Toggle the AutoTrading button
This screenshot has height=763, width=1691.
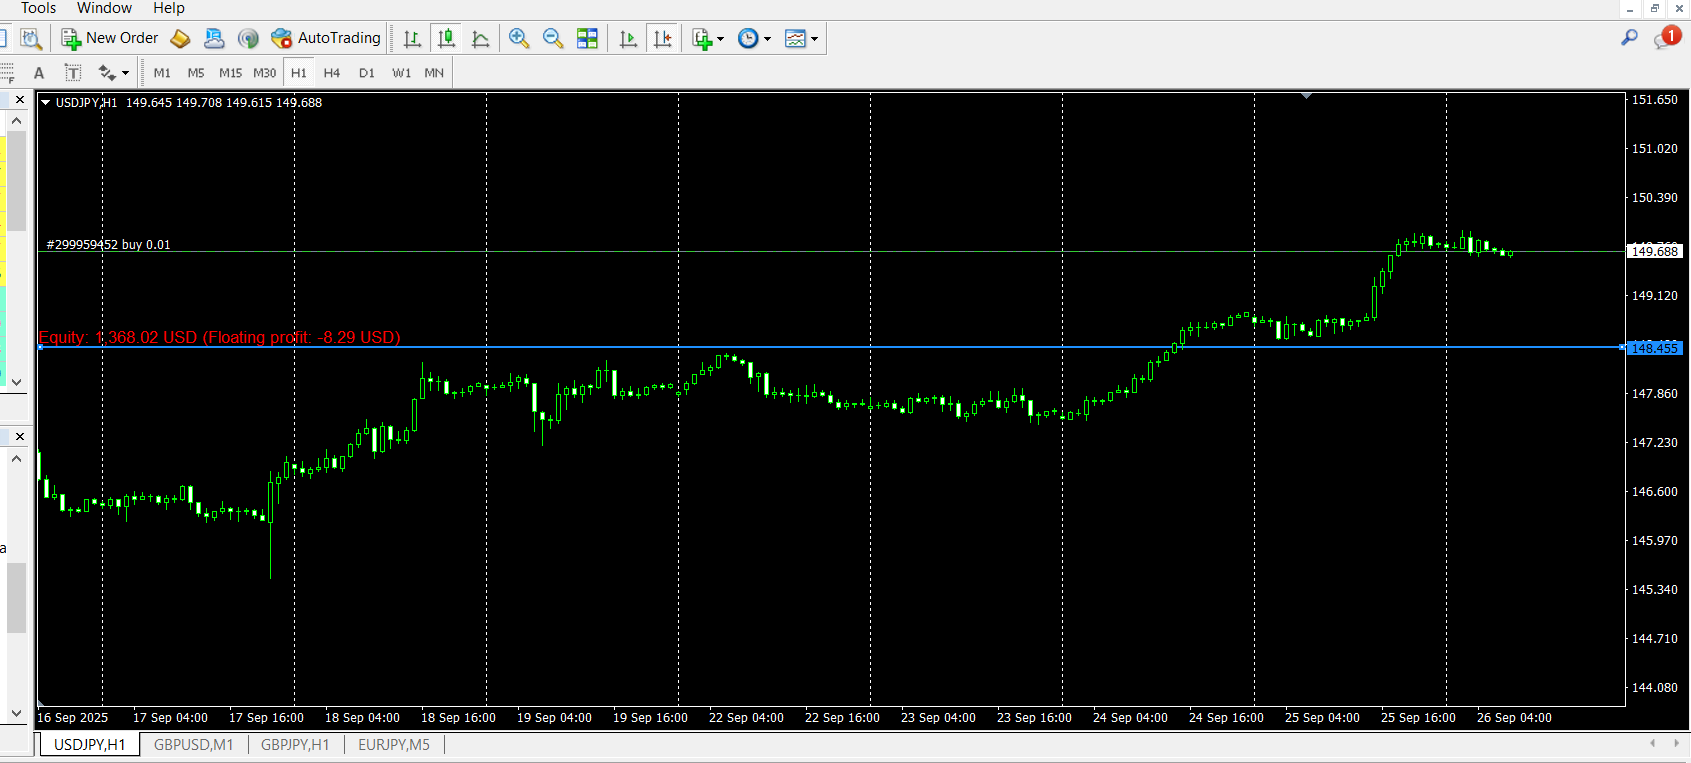click(326, 38)
